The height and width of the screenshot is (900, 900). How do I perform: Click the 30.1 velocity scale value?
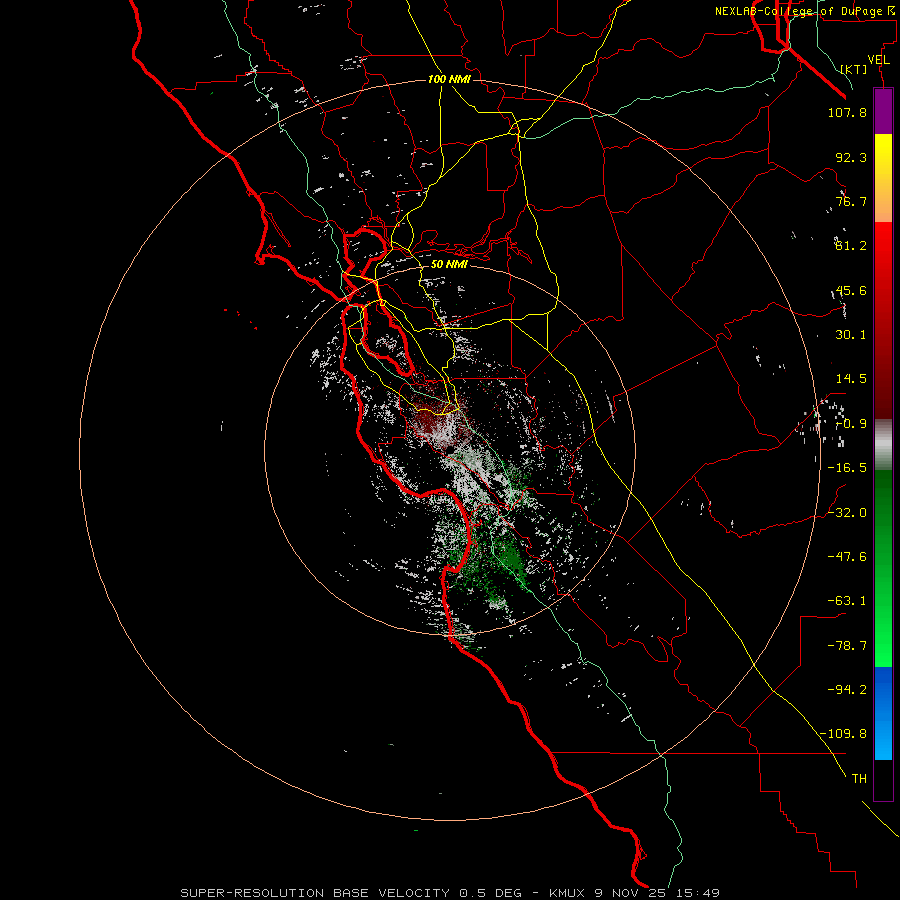pyautogui.click(x=851, y=335)
